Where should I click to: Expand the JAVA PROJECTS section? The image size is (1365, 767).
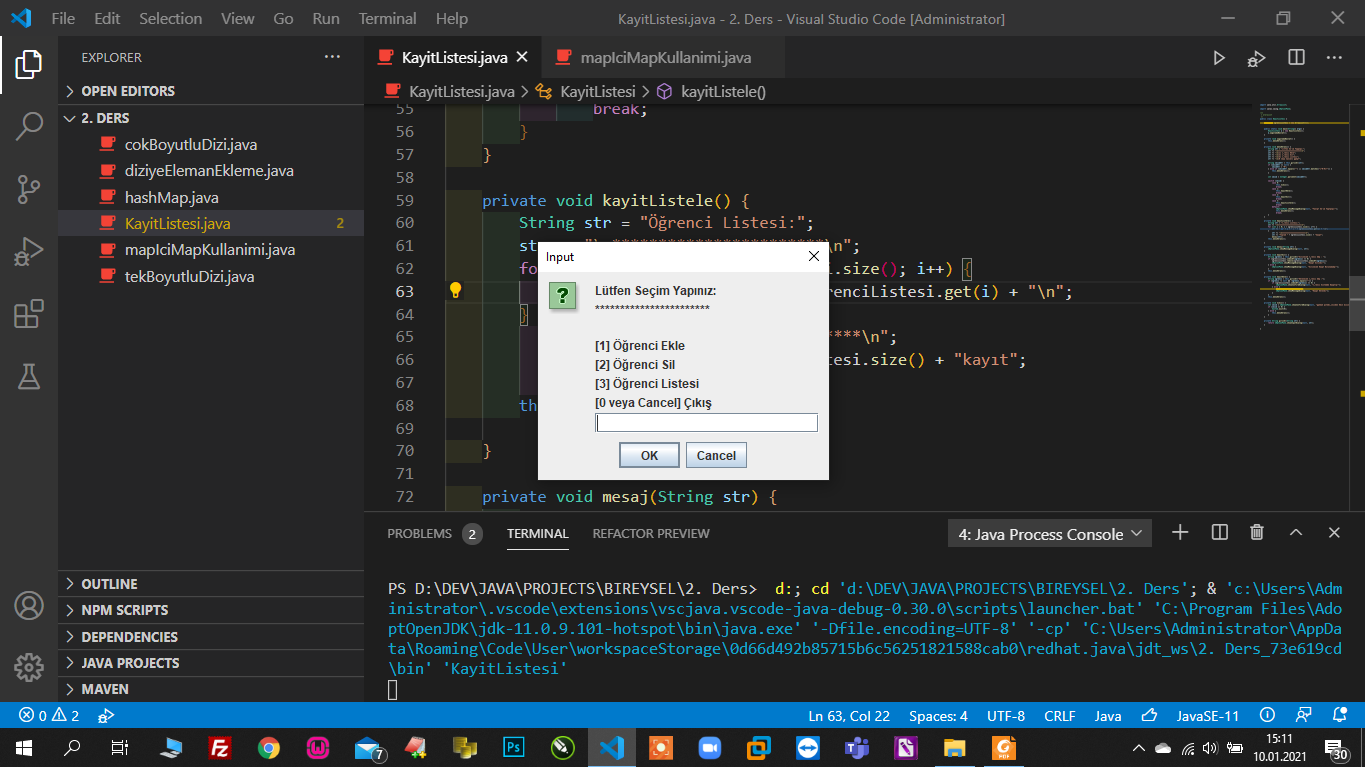[x=130, y=663]
